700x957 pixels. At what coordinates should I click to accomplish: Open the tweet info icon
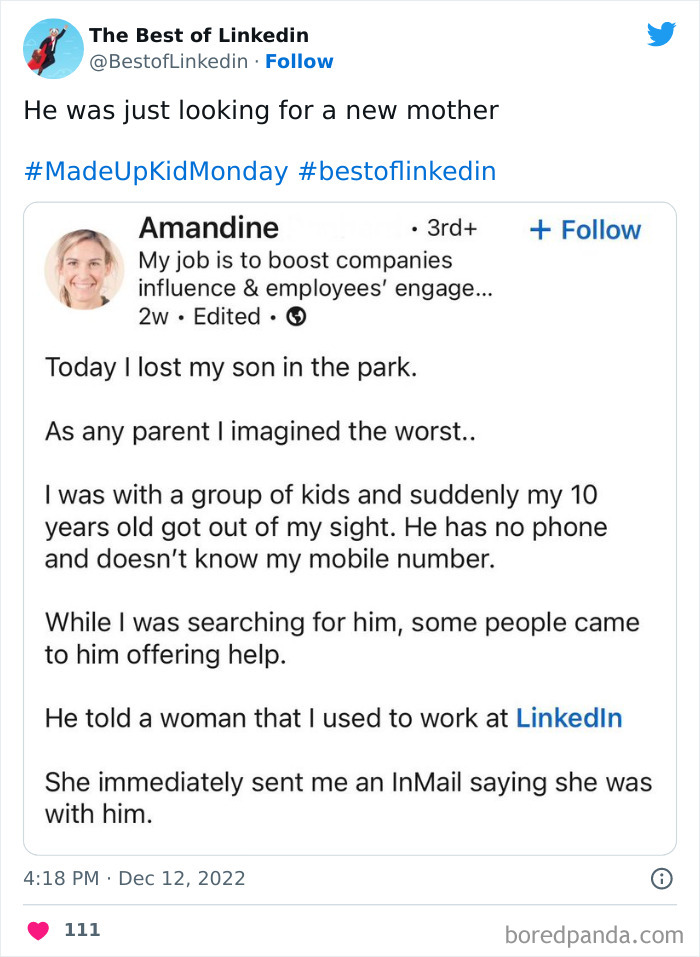point(661,877)
